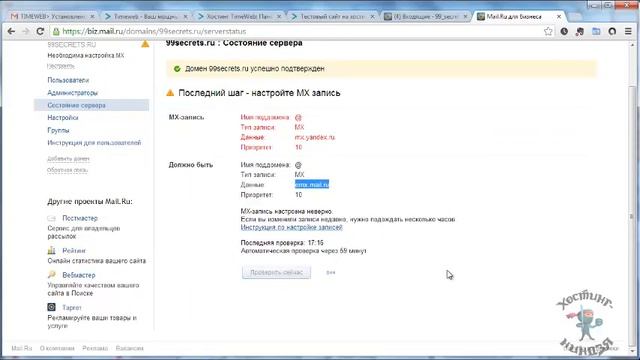Reload the page with refresh icon
The width and height of the screenshot is (640, 360).
(40, 31)
